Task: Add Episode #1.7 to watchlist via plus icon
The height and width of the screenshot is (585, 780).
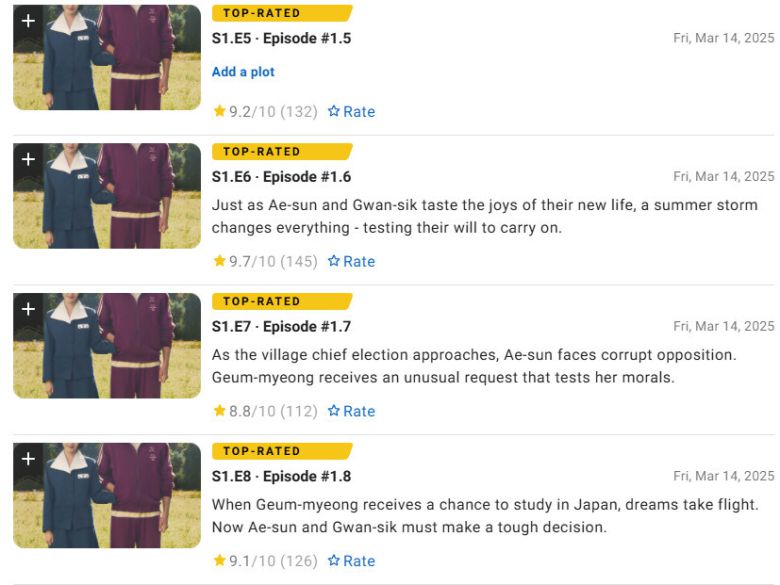Action: click(x=28, y=309)
